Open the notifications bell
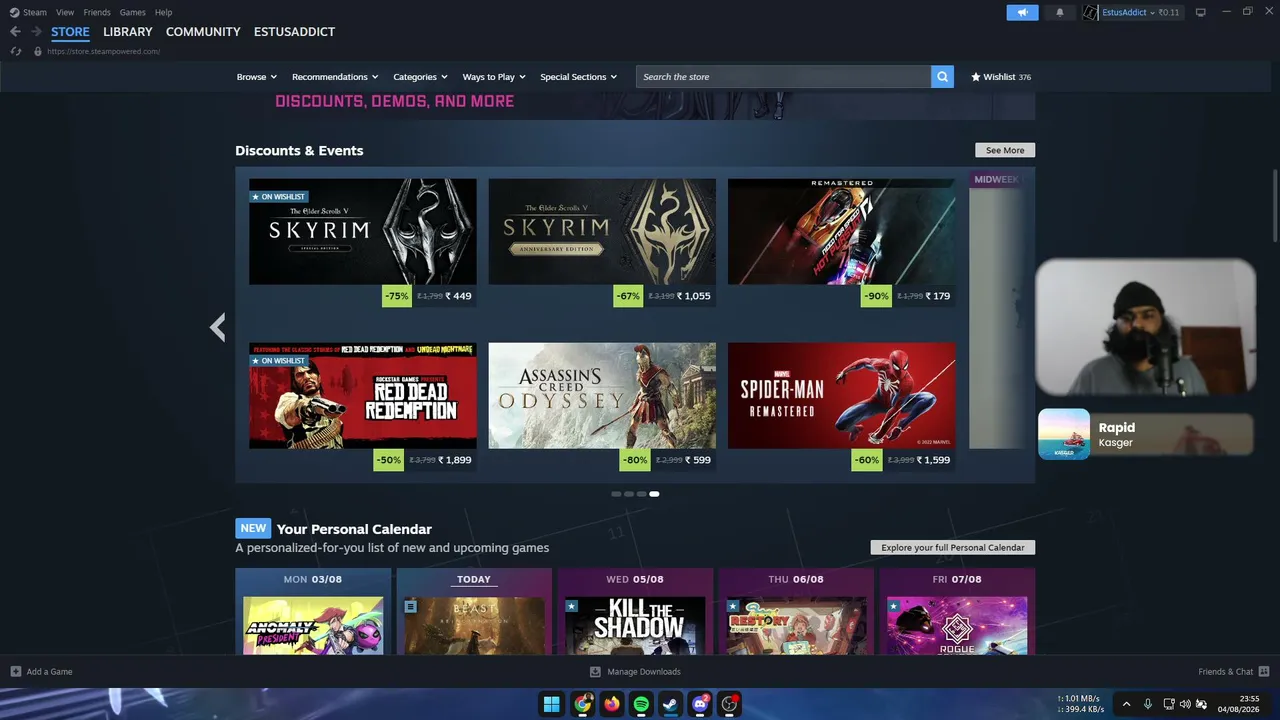 tap(1060, 12)
